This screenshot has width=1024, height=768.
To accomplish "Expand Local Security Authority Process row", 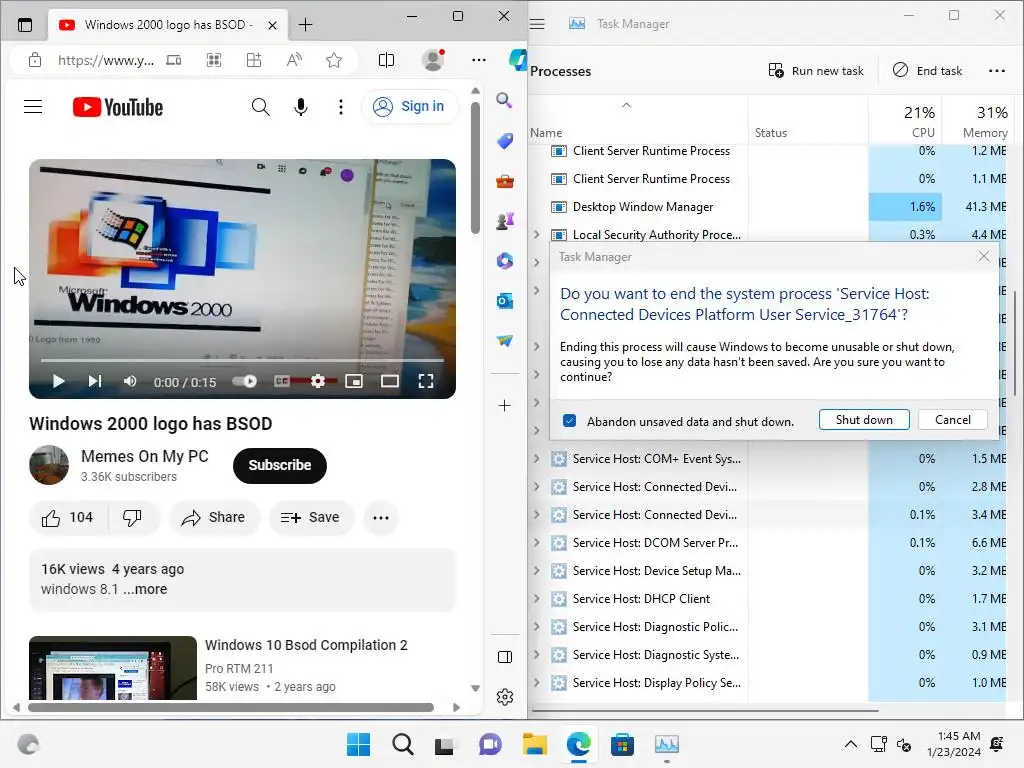I will pos(537,234).
